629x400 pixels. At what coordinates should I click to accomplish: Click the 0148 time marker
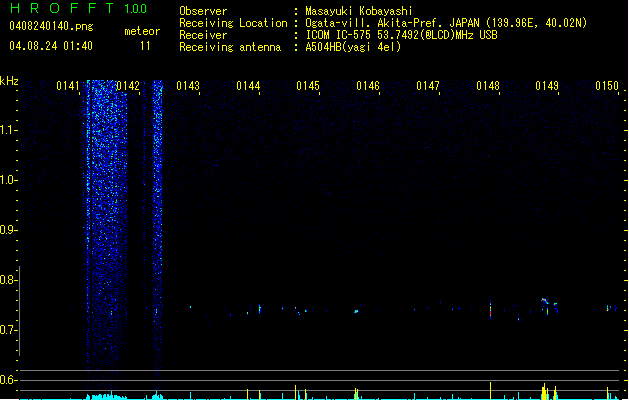488,86
